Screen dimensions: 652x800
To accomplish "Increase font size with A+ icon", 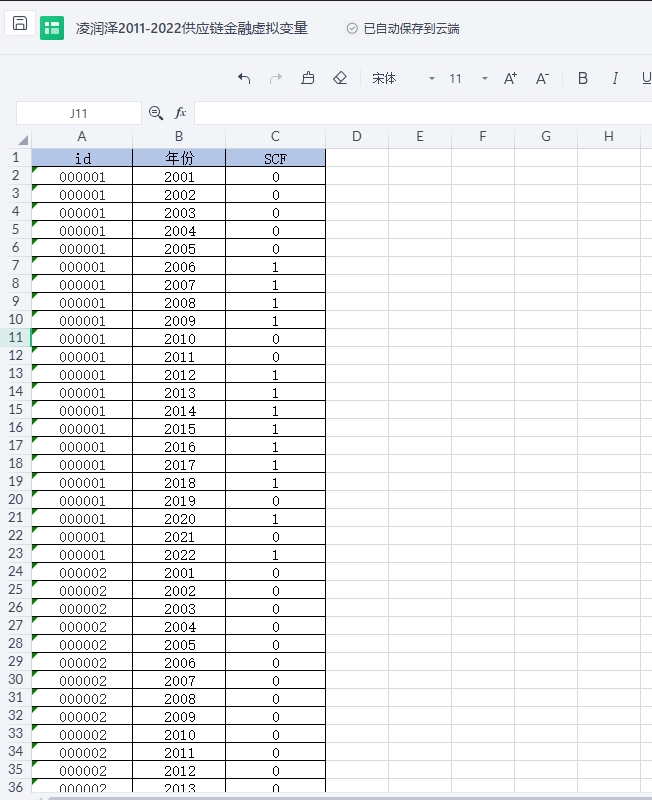I will coord(510,79).
